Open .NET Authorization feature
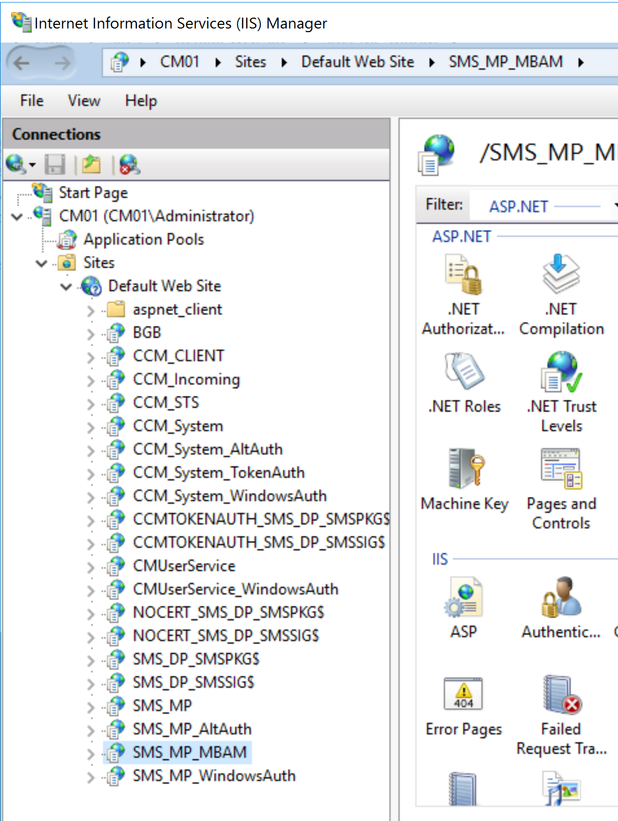The height and width of the screenshot is (821, 618). [464, 295]
